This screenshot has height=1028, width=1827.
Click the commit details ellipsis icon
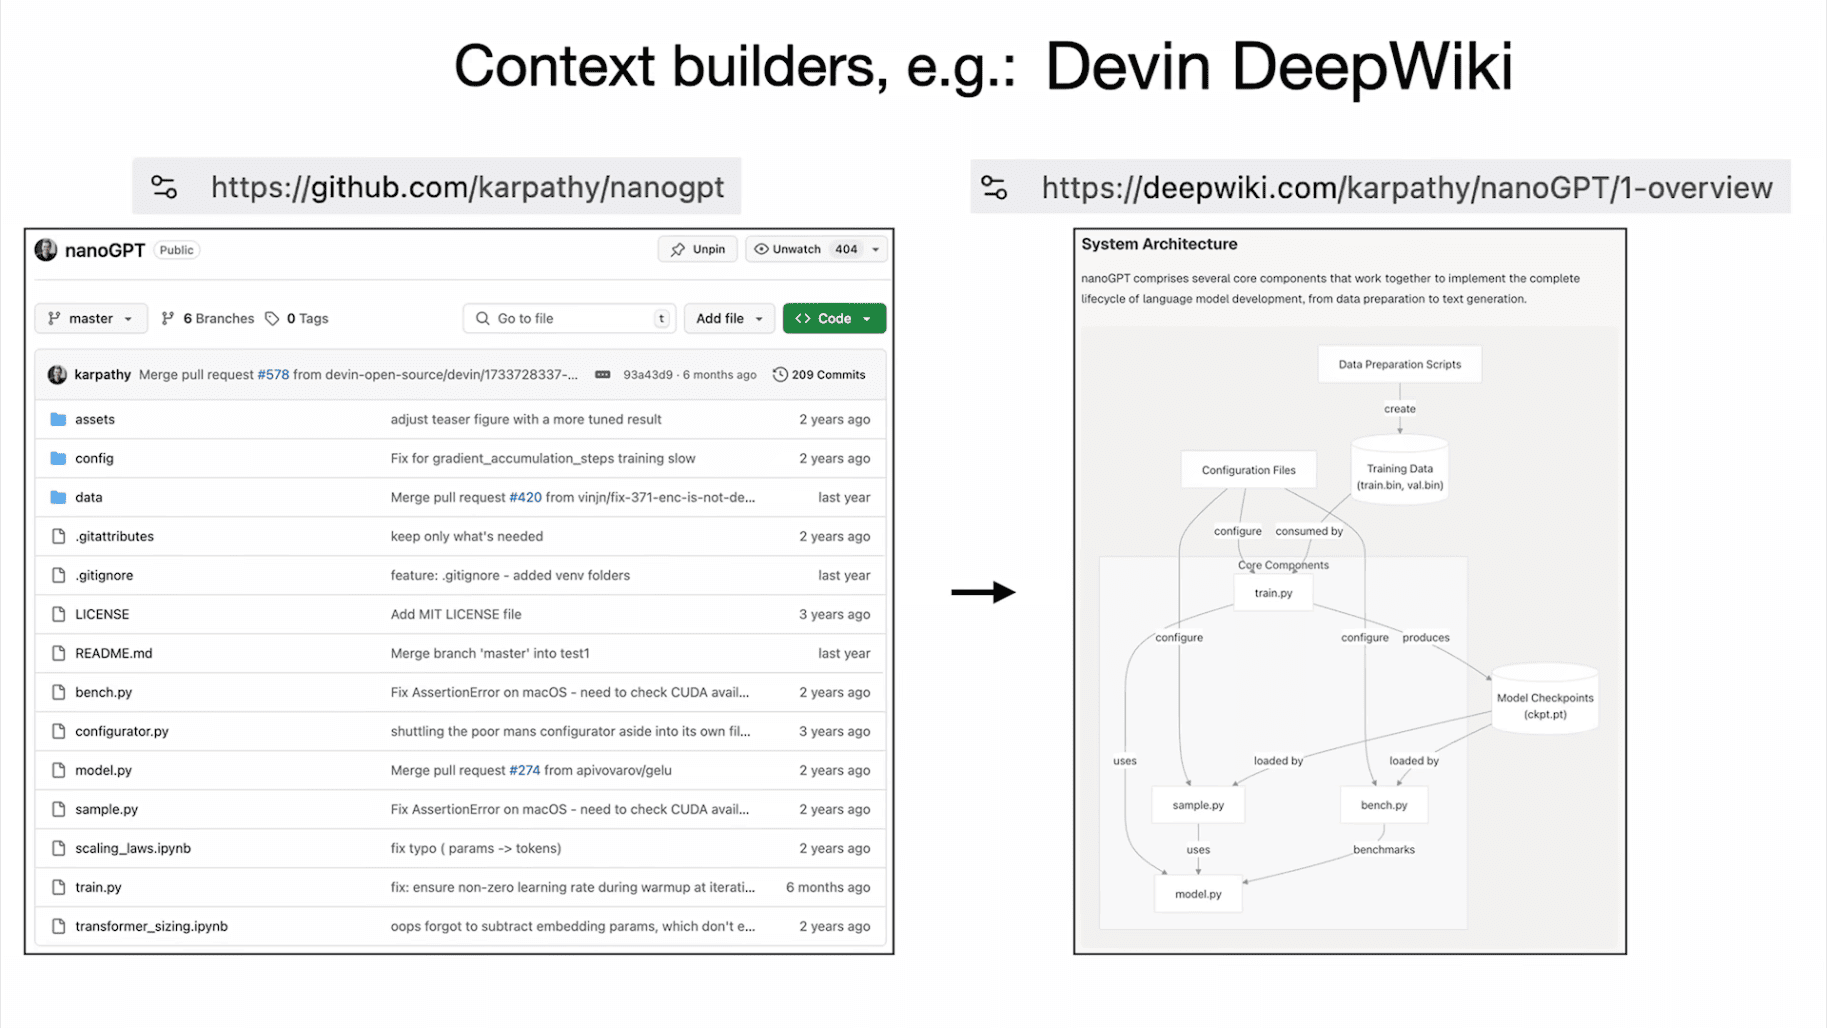click(x=602, y=374)
